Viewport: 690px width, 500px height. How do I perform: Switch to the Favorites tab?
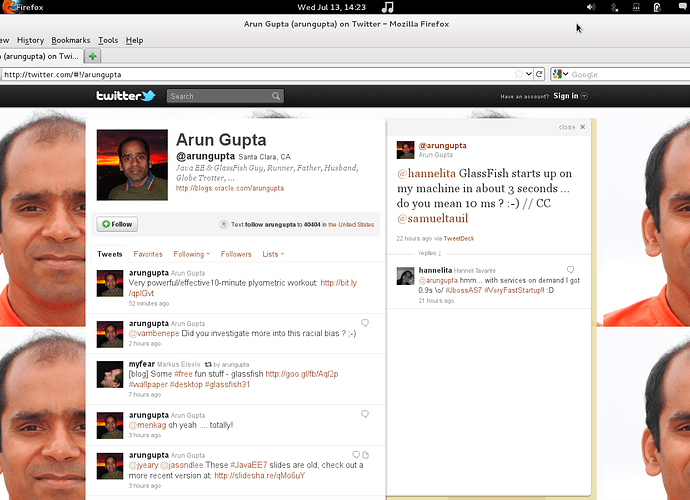pyautogui.click(x=148, y=254)
